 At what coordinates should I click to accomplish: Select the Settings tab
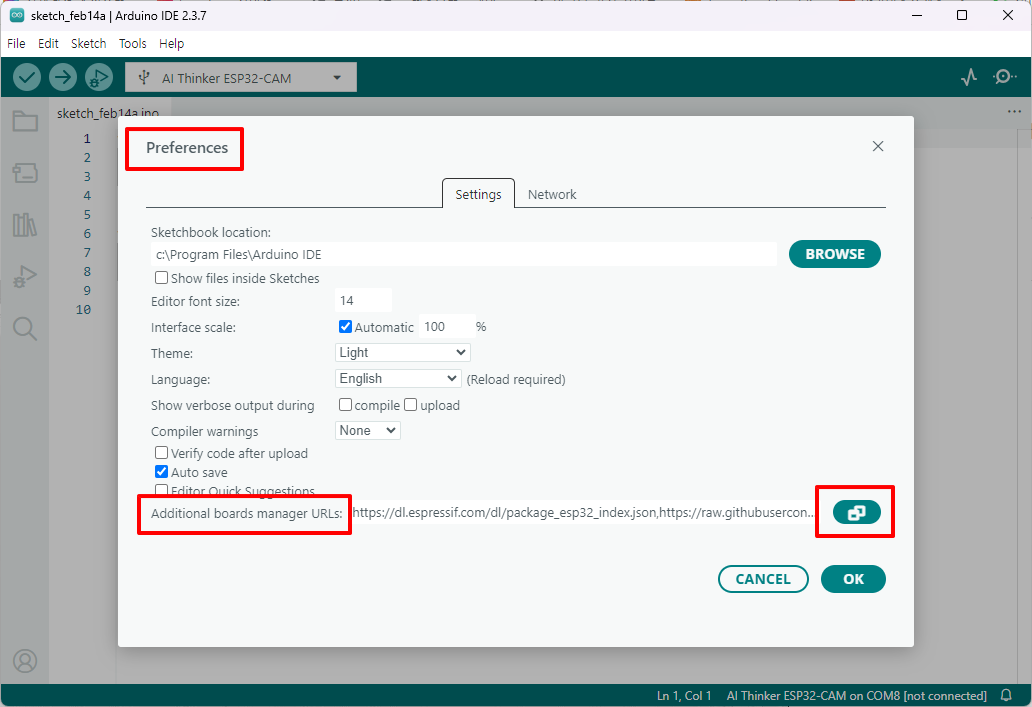point(478,194)
